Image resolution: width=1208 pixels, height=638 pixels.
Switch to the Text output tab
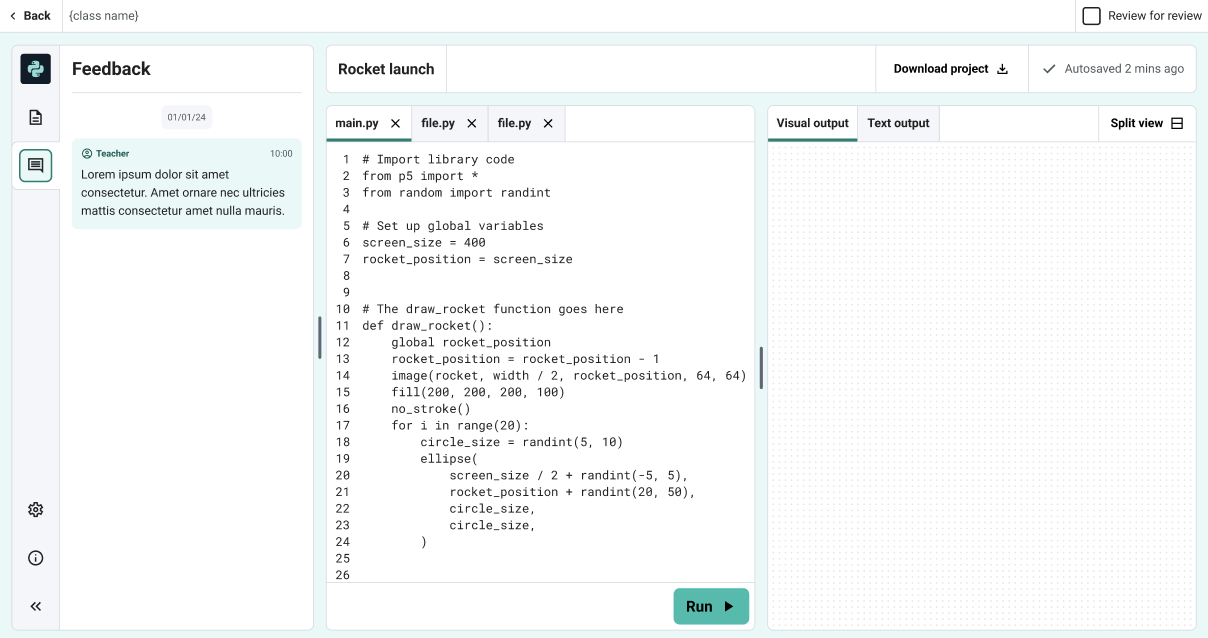click(898, 124)
